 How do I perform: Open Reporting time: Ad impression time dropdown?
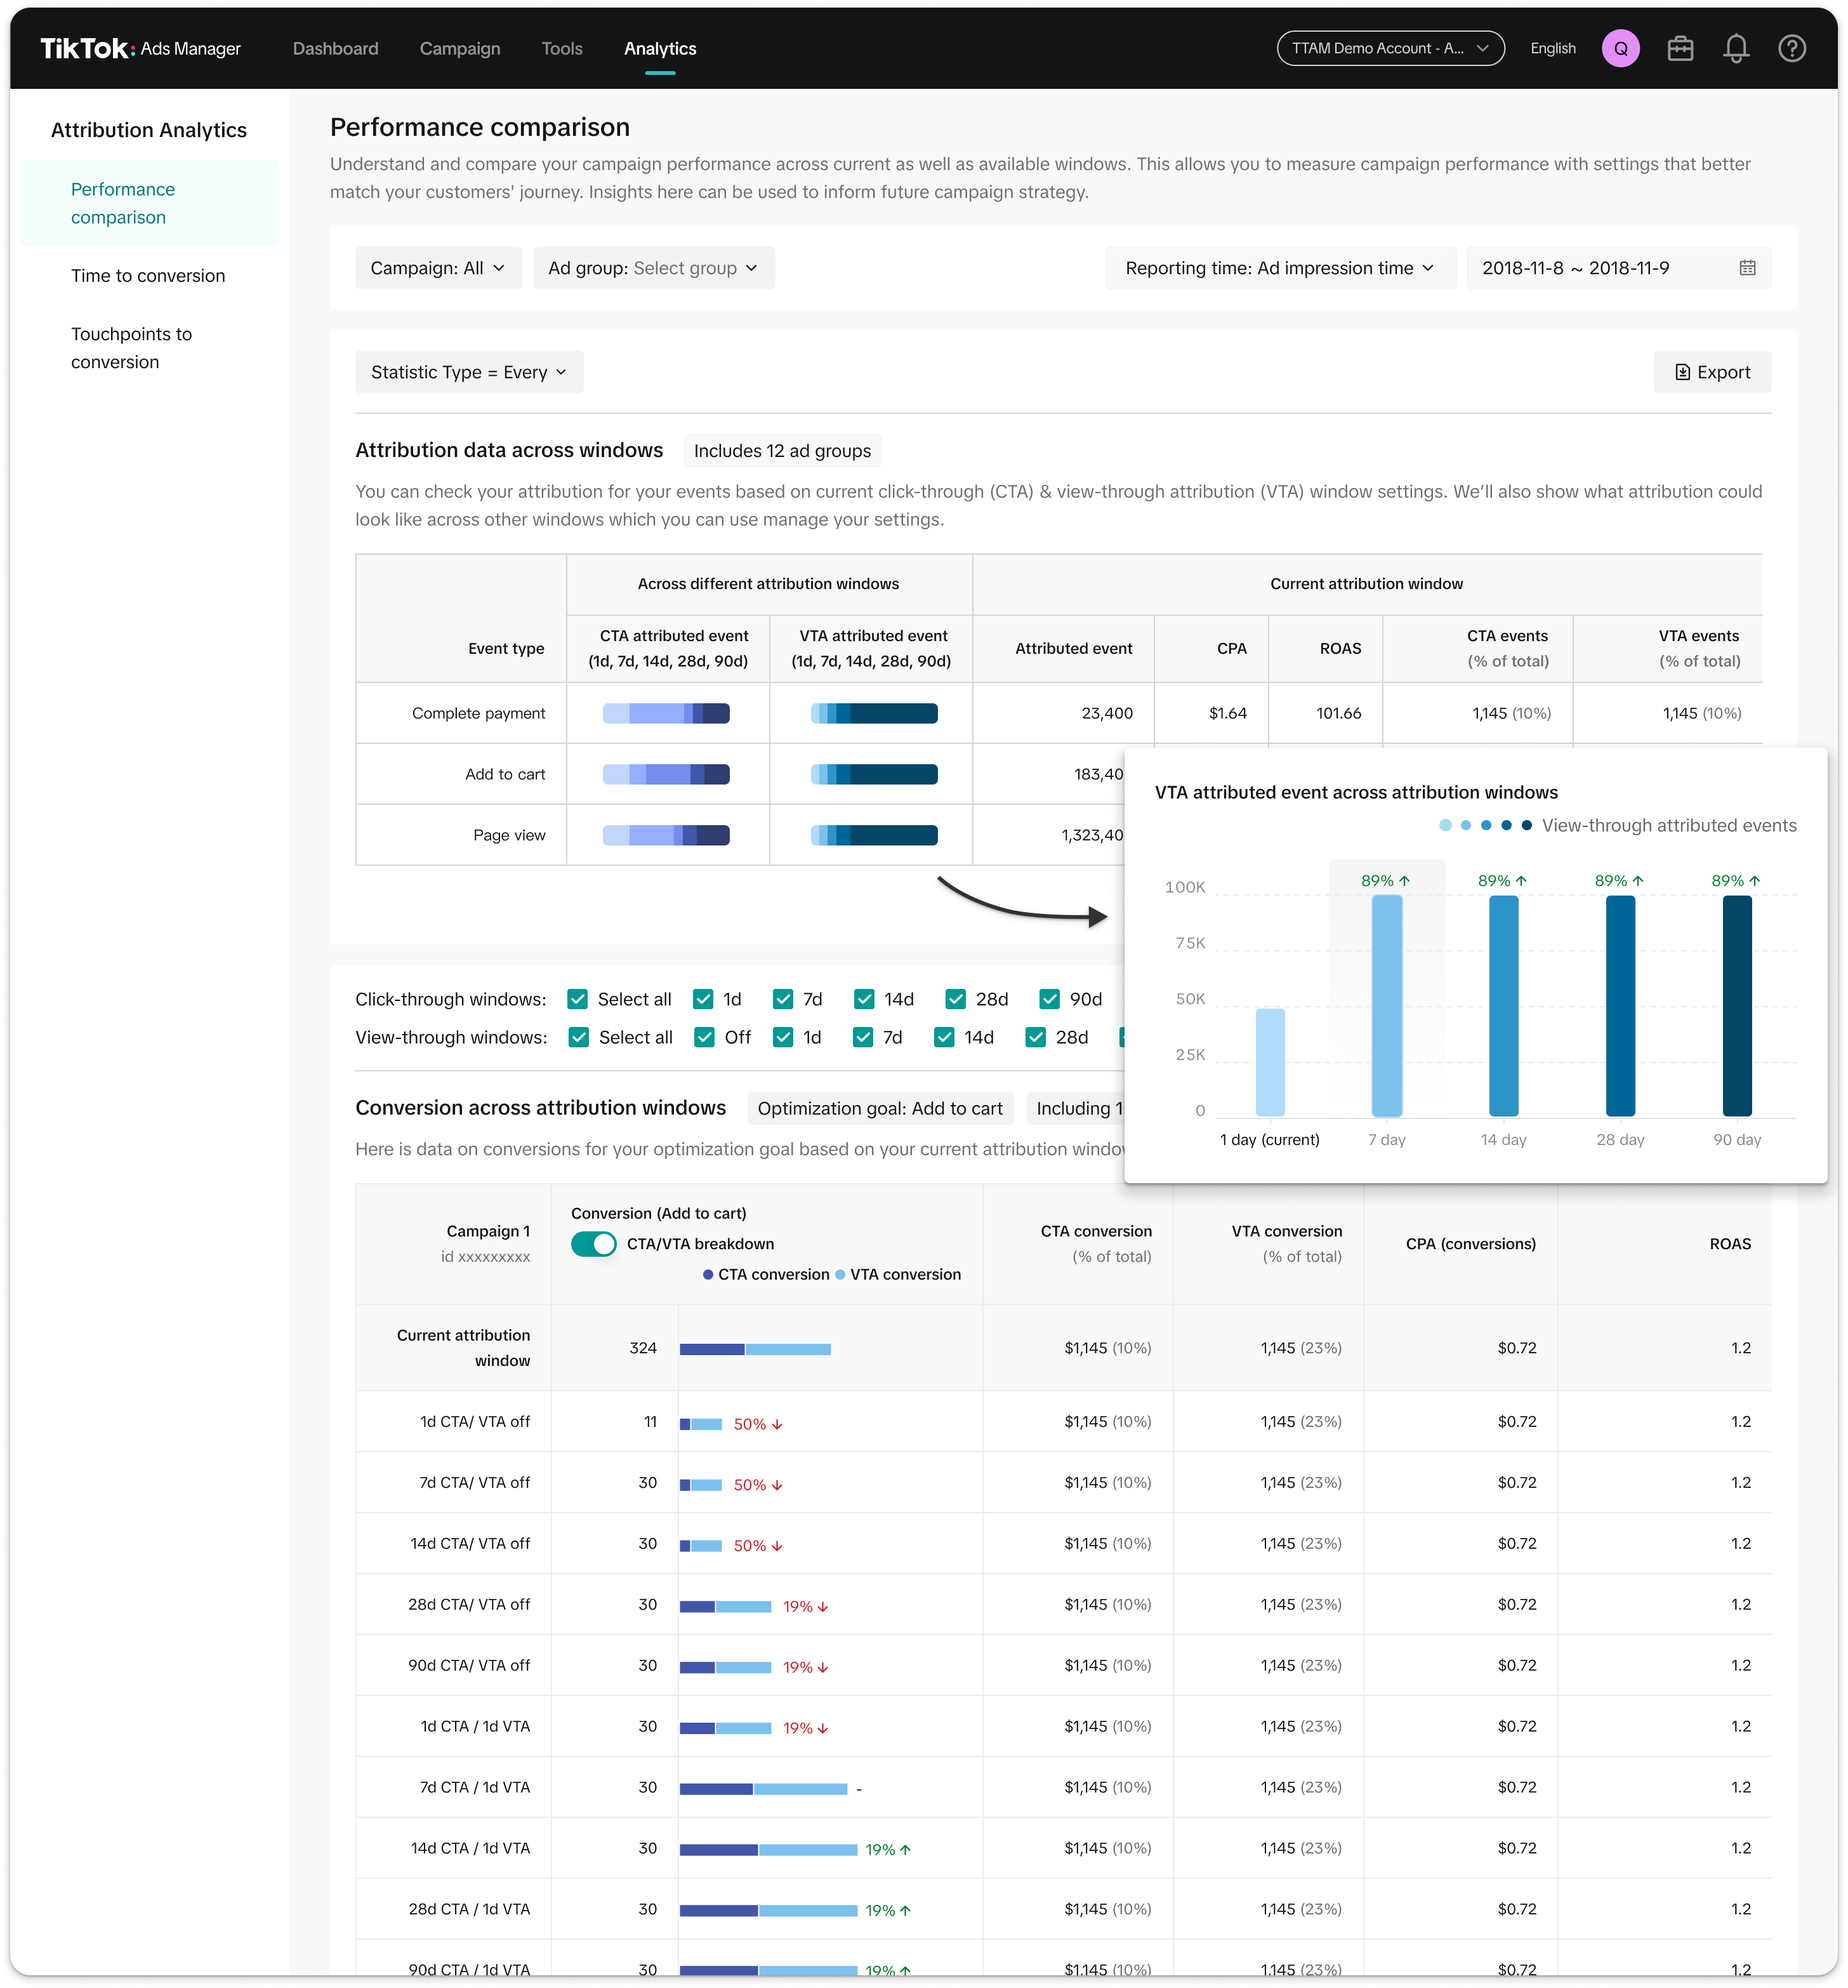(1279, 268)
